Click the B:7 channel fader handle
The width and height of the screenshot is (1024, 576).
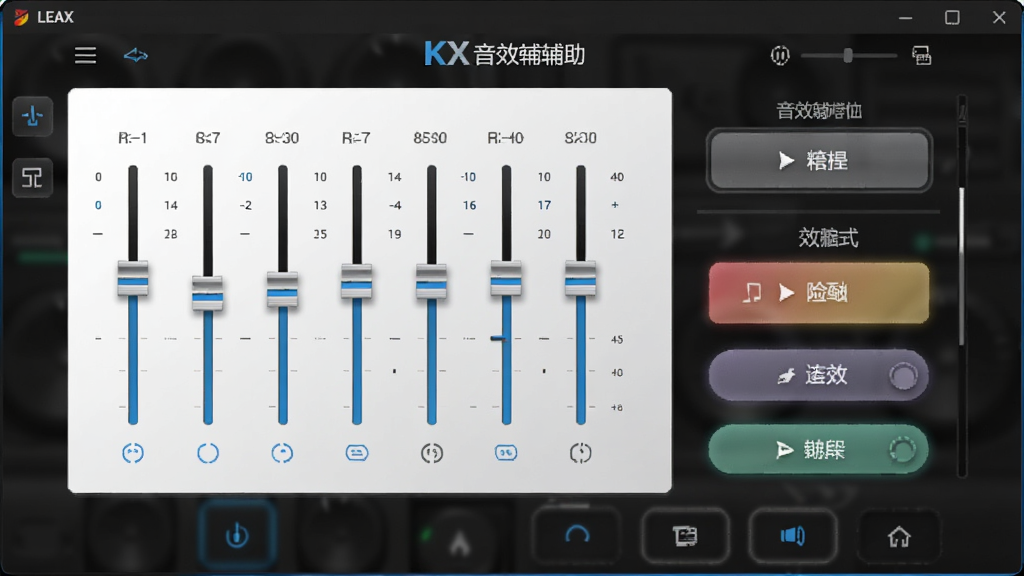pos(208,293)
